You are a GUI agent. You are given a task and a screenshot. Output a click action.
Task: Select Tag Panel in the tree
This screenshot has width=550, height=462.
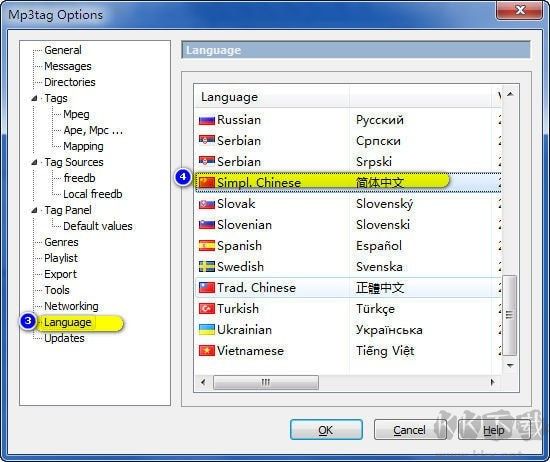coord(68,210)
